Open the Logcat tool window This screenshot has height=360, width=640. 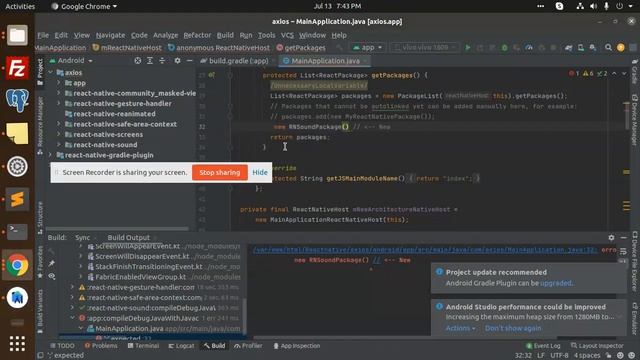coord(182,346)
